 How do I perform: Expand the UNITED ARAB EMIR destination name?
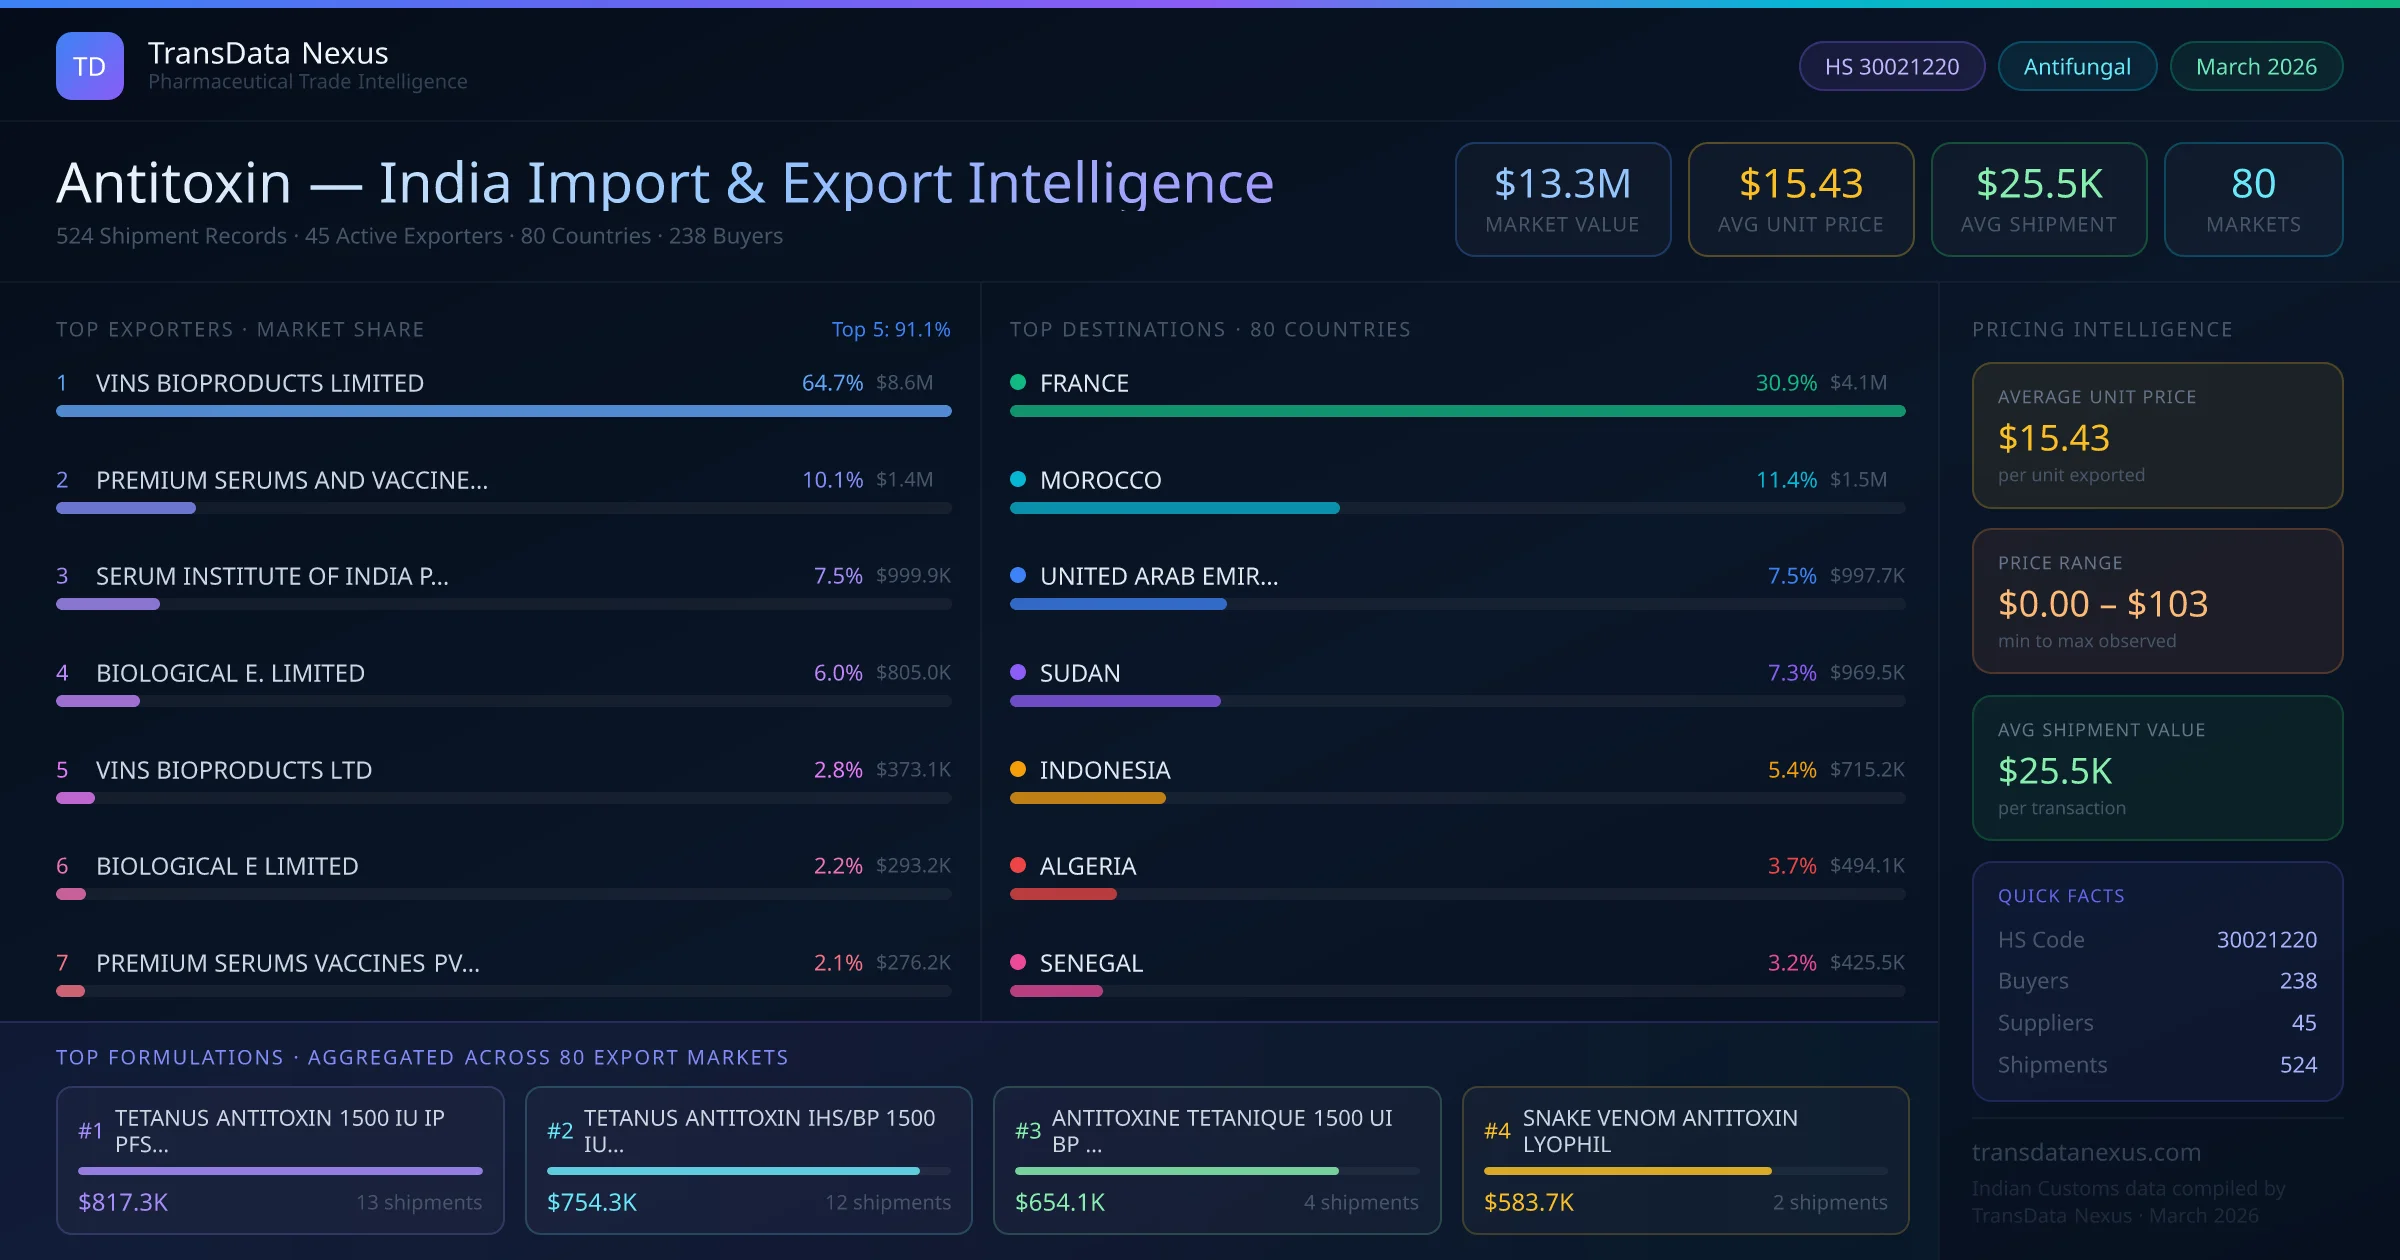(x=1158, y=576)
